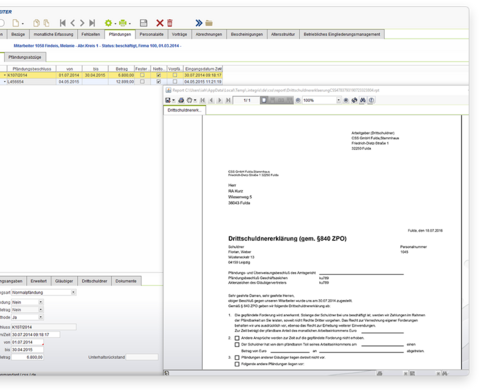
Task: Click the red trash delete icon
Action: (170, 23)
